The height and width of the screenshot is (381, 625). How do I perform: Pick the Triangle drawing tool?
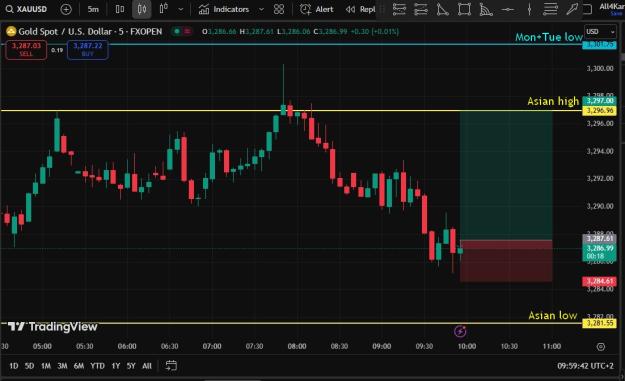(x=442, y=9)
